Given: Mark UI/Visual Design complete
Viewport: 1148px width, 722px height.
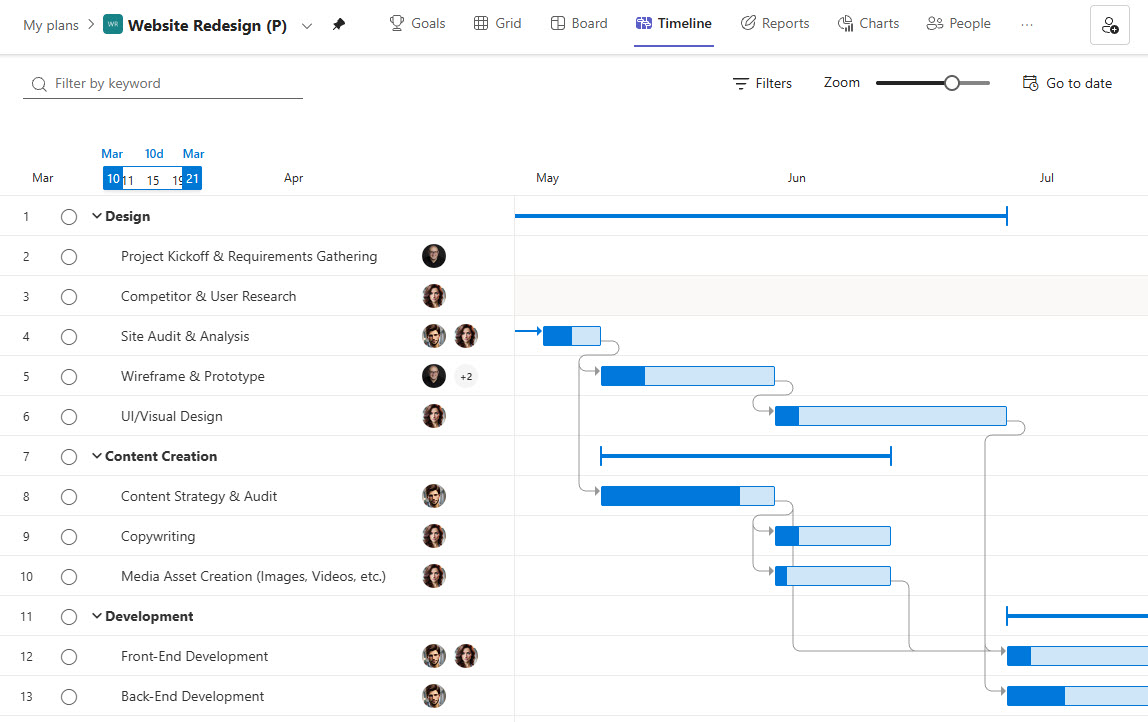Looking at the screenshot, I should point(69,417).
